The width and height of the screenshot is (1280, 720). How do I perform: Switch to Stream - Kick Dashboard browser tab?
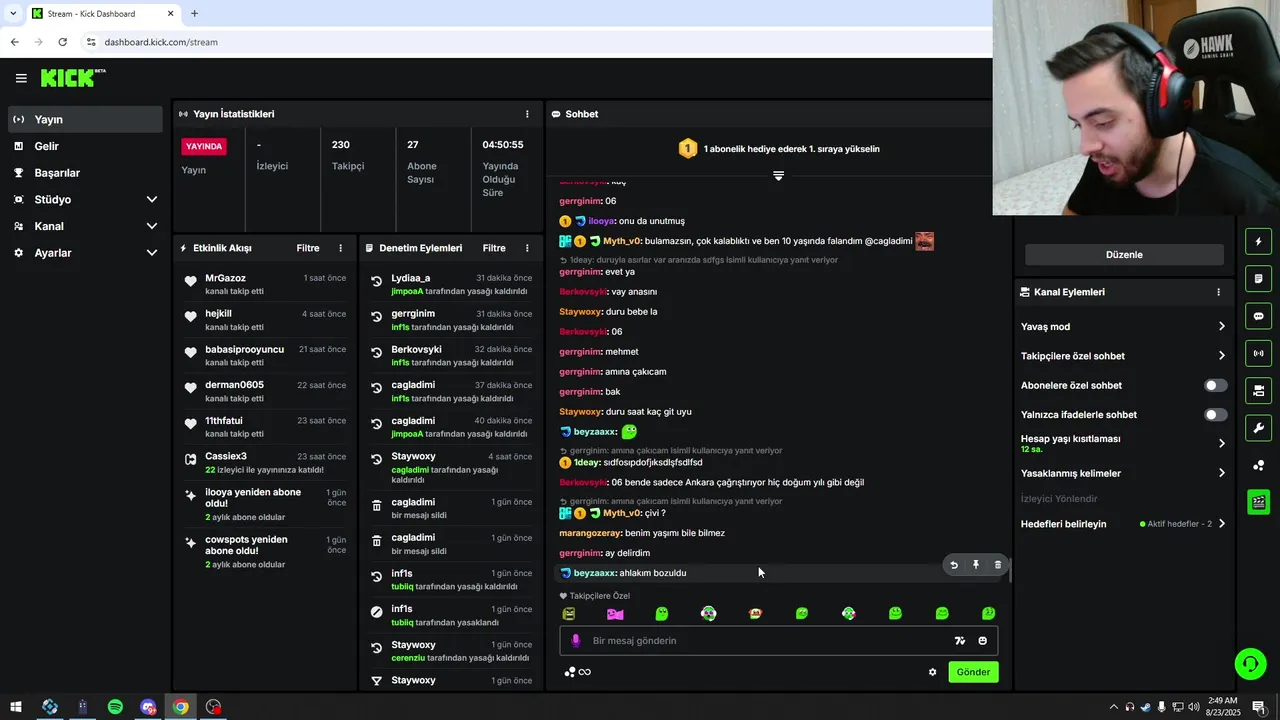click(103, 14)
